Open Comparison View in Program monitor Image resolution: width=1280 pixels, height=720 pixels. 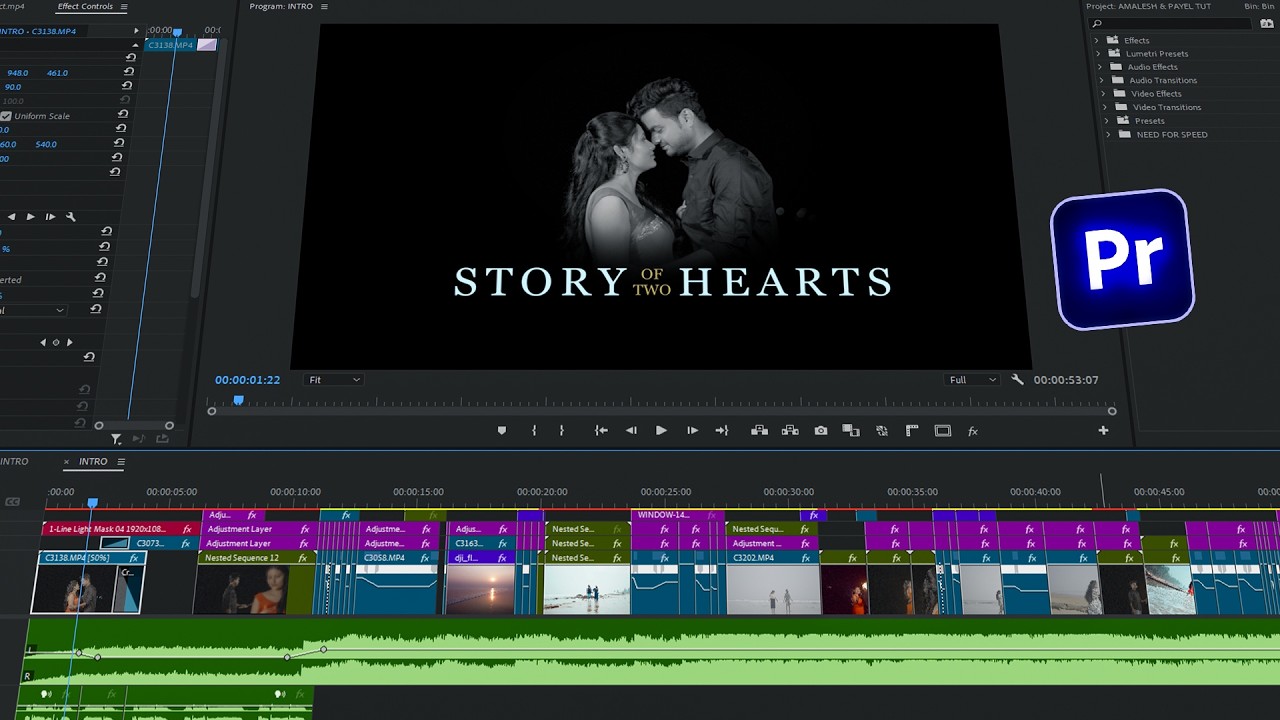(x=851, y=430)
